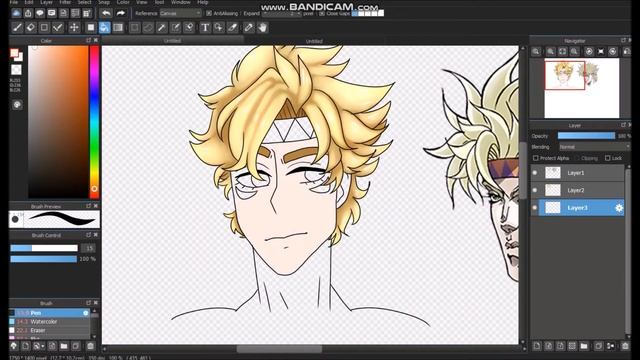The image size is (640, 360).
Task: Select the Dot/shape square tool
Action: (44, 28)
